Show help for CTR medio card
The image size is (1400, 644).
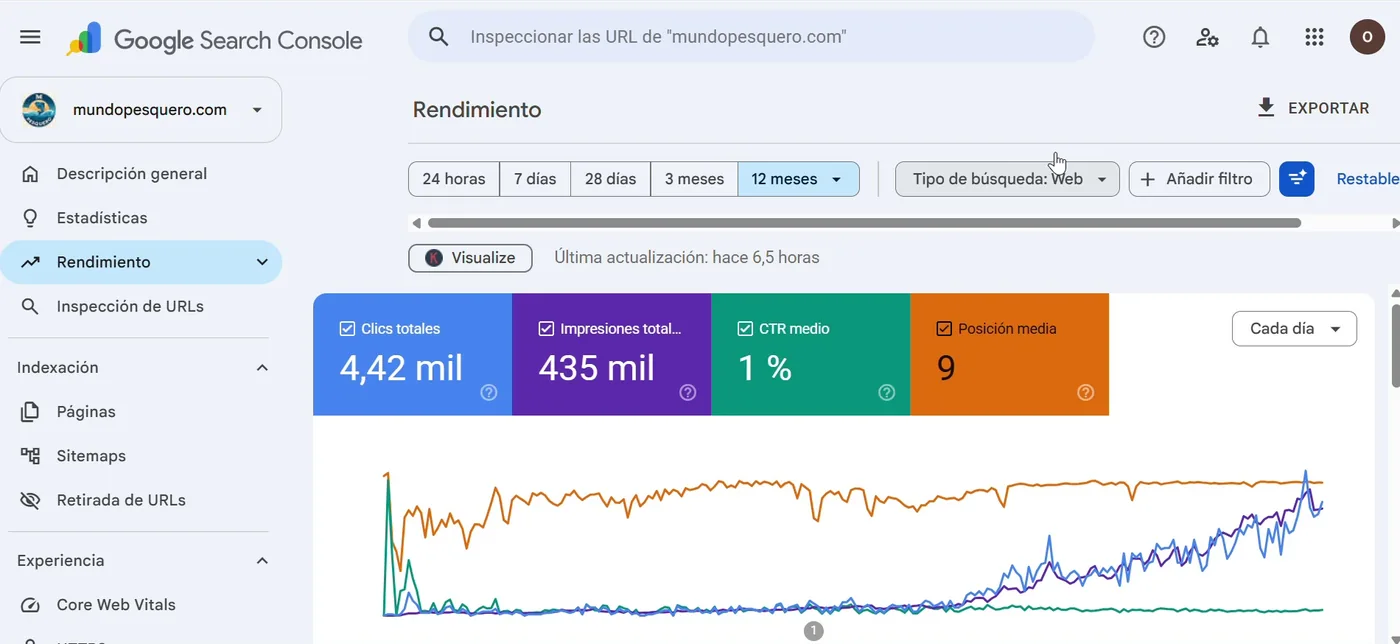click(887, 393)
